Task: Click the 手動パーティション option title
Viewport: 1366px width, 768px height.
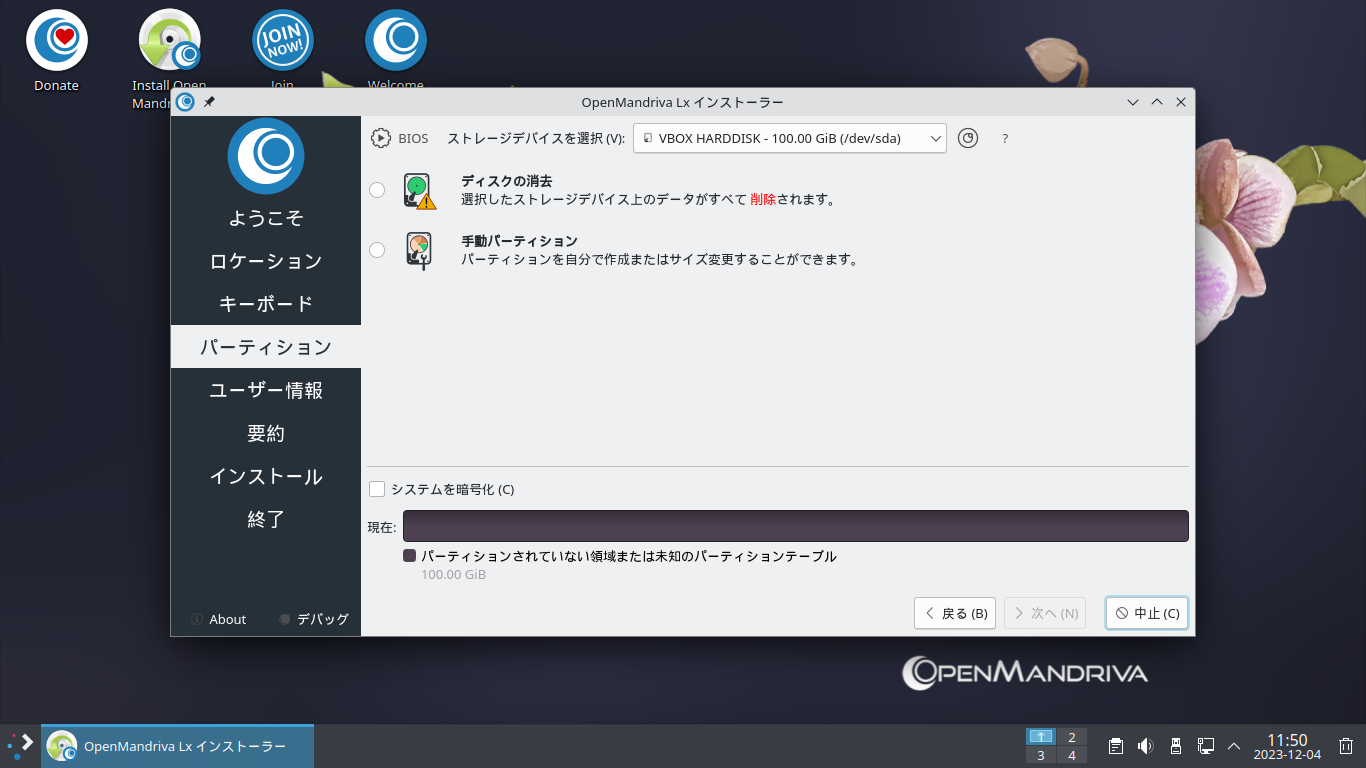Action: (520, 241)
